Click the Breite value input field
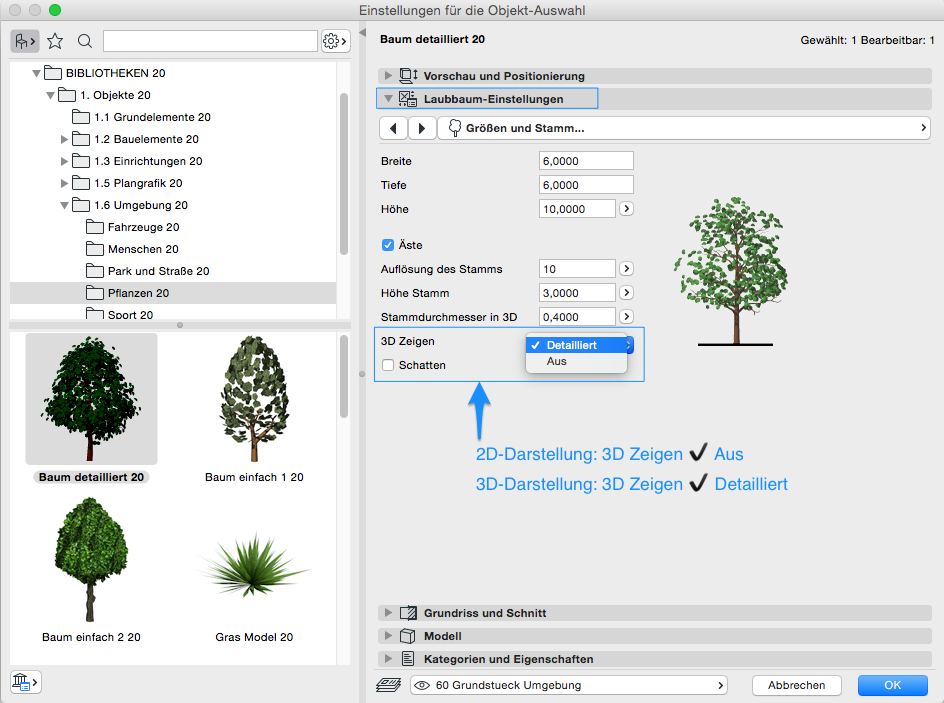 click(586, 161)
